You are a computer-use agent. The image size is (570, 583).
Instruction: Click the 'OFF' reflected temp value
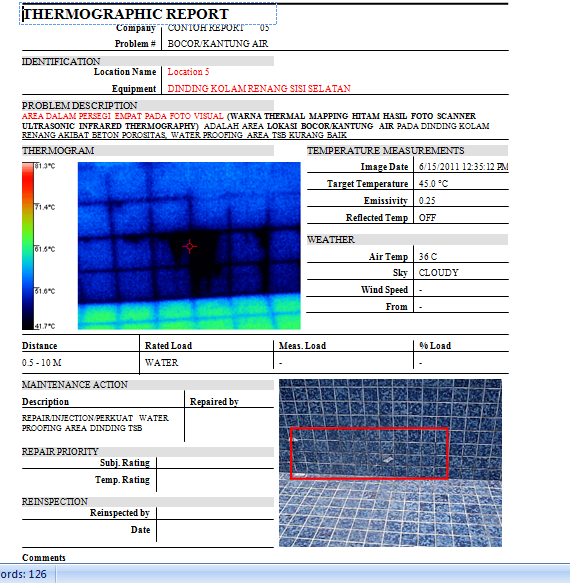coord(427,218)
